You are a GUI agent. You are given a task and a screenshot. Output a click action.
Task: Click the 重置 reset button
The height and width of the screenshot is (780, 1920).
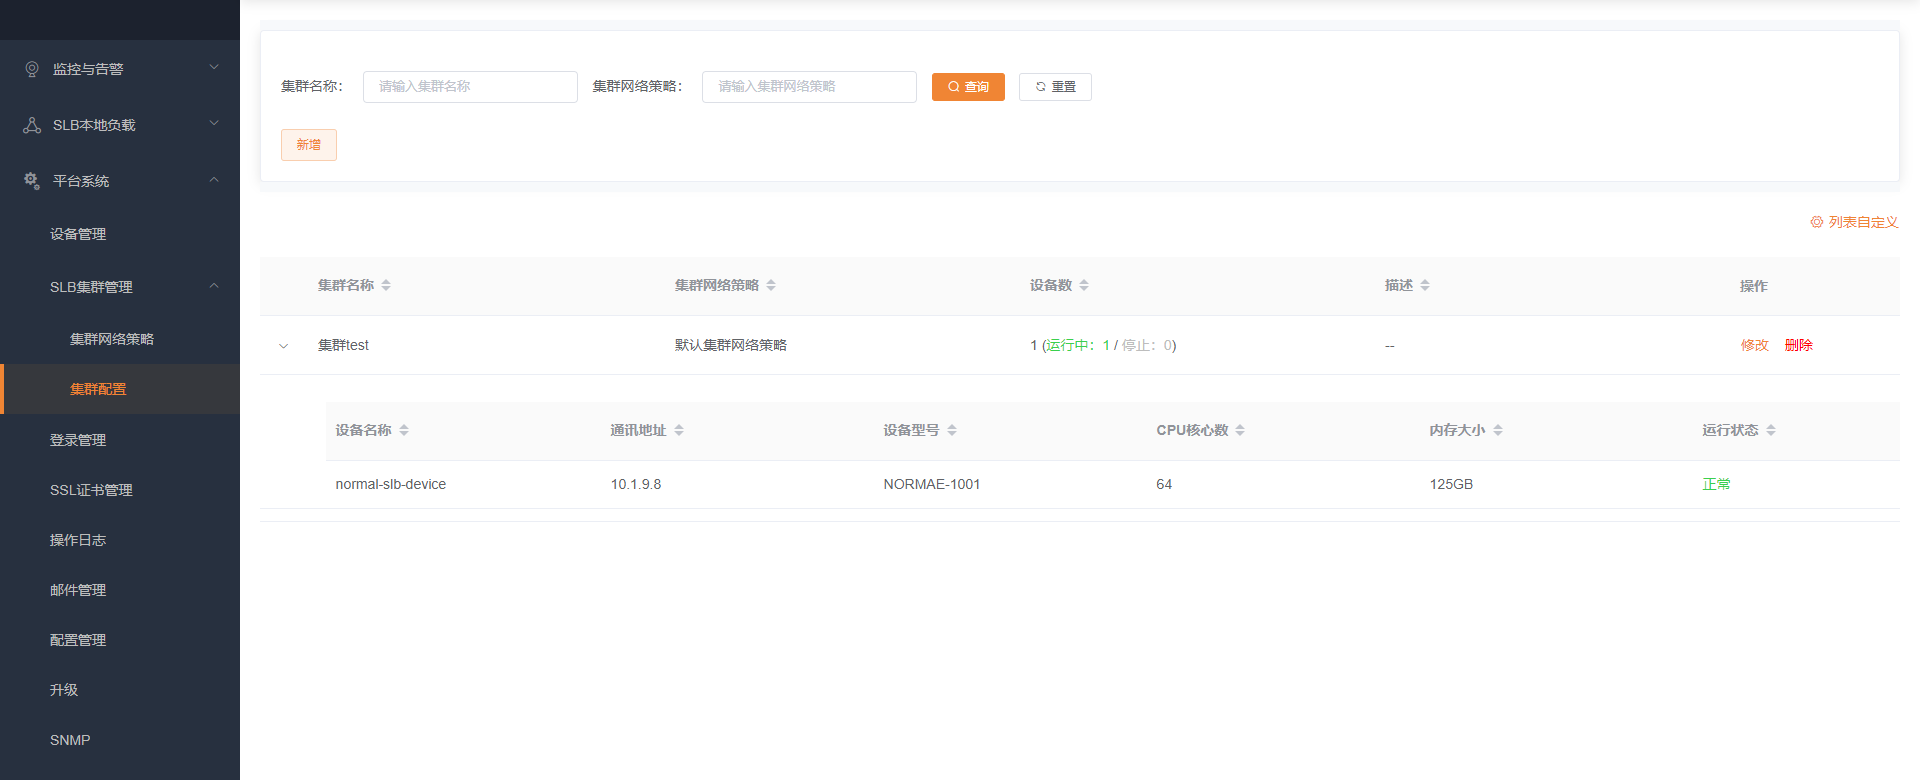pos(1055,87)
